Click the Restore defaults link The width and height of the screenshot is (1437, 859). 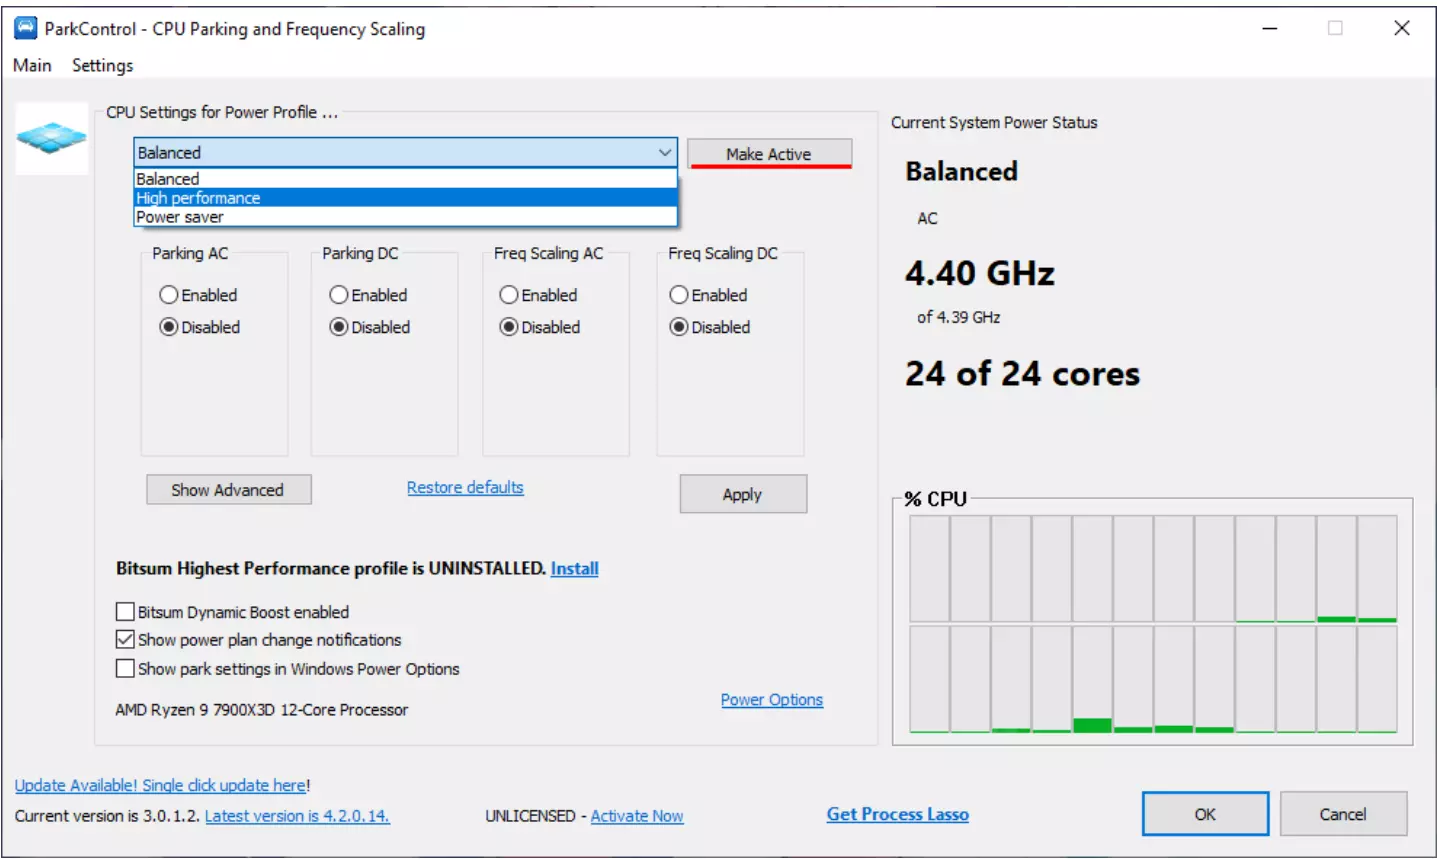pyautogui.click(x=465, y=488)
